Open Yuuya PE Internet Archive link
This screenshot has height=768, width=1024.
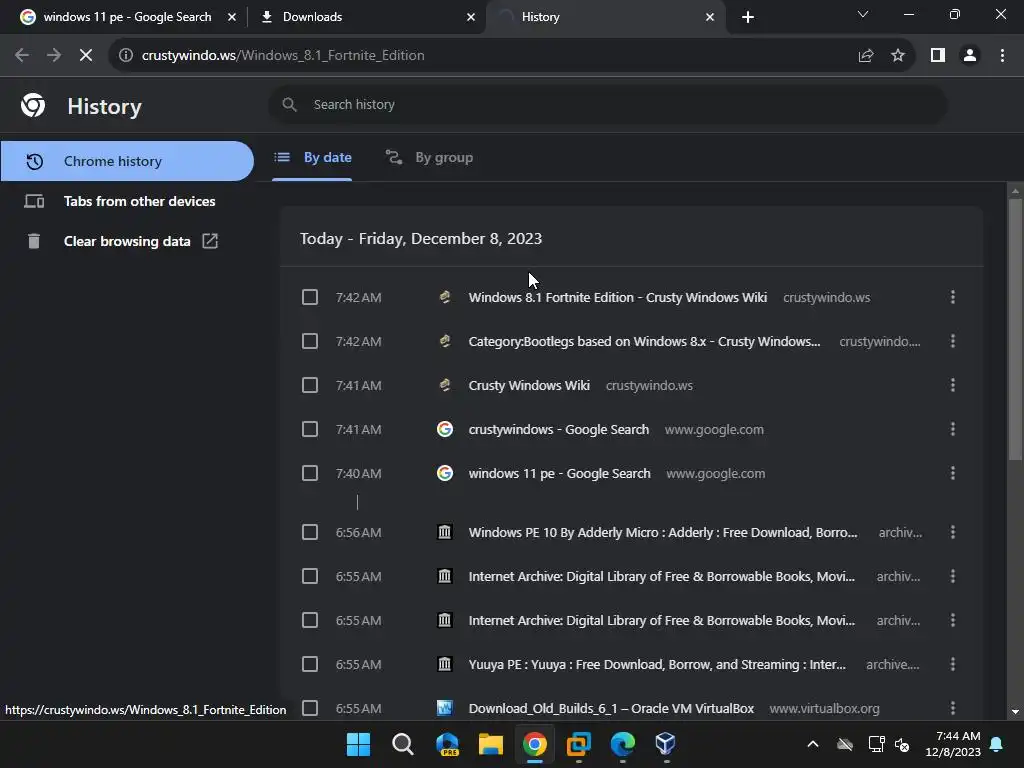657,664
